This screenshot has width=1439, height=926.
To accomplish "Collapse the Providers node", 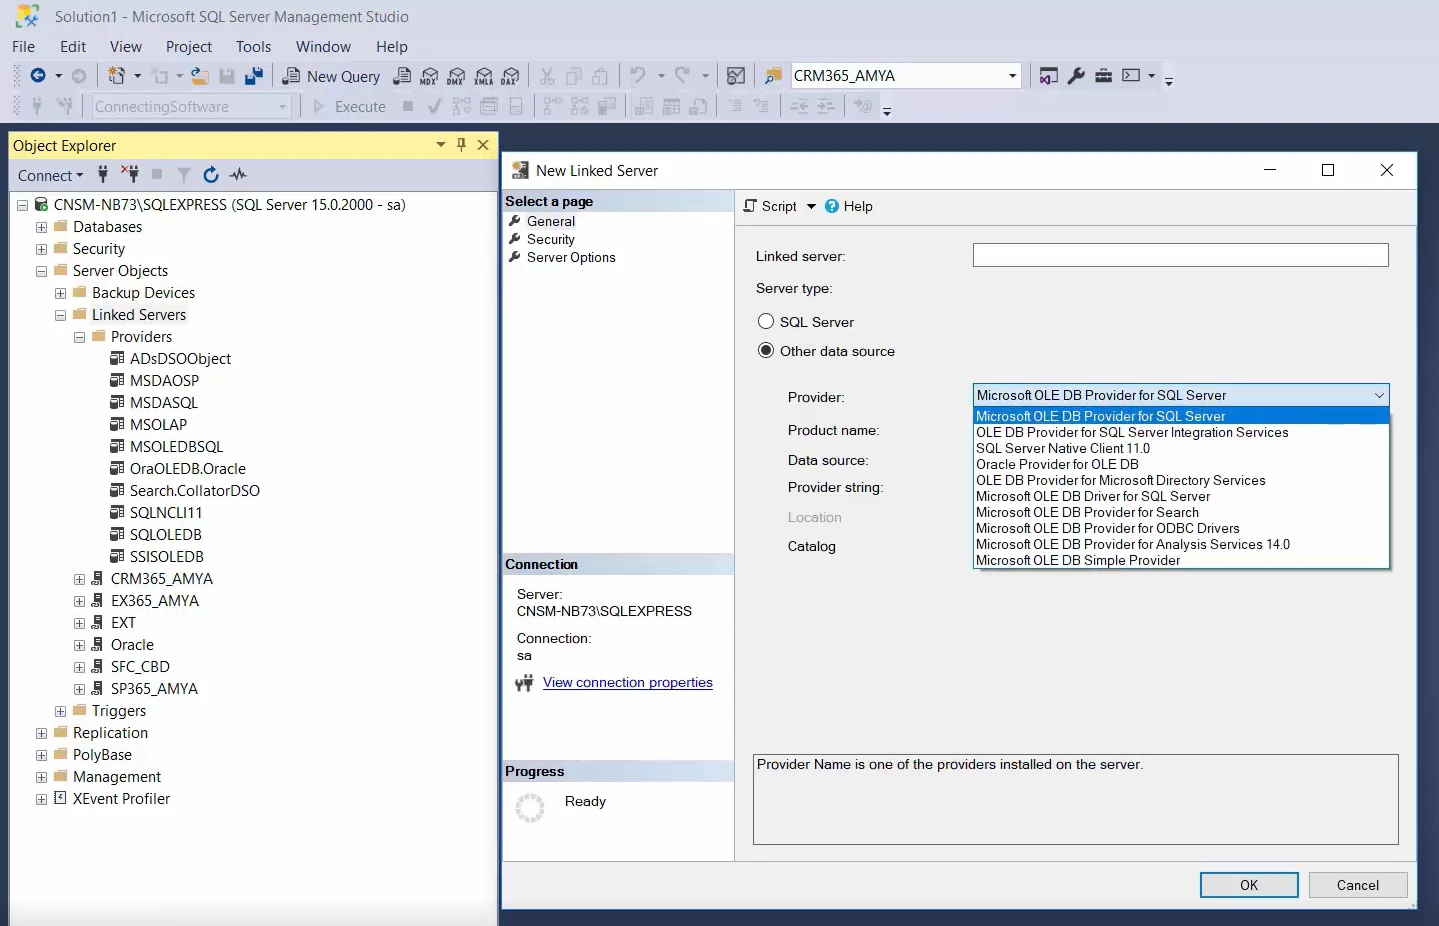I will pyautogui.click(x=79, y=337).
